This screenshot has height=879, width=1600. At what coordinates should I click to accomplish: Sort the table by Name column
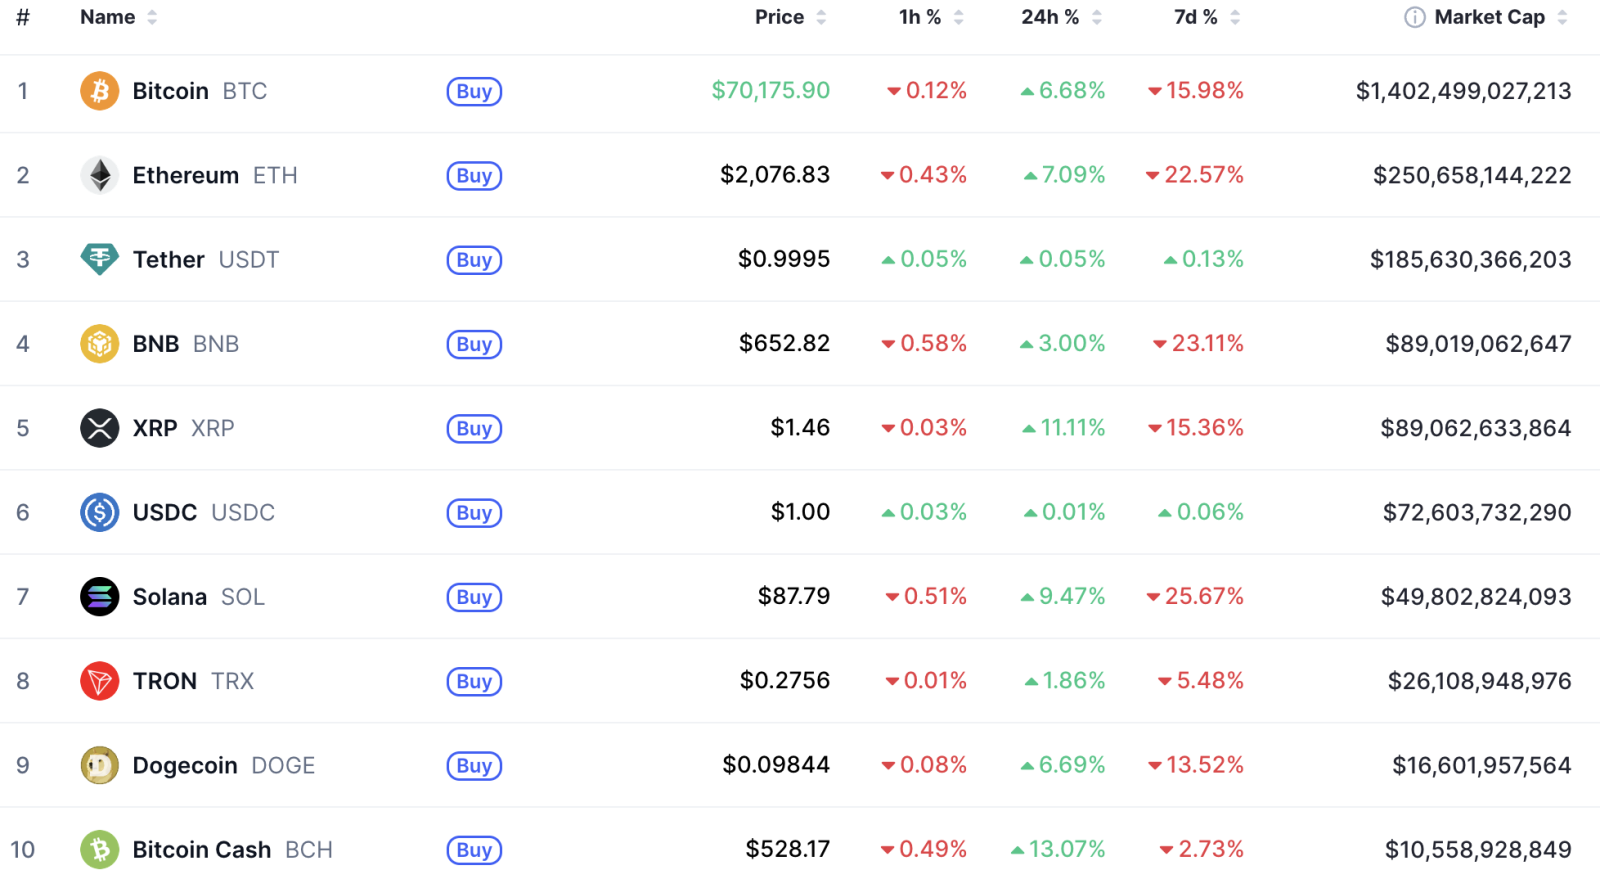[x=108, y=17]
